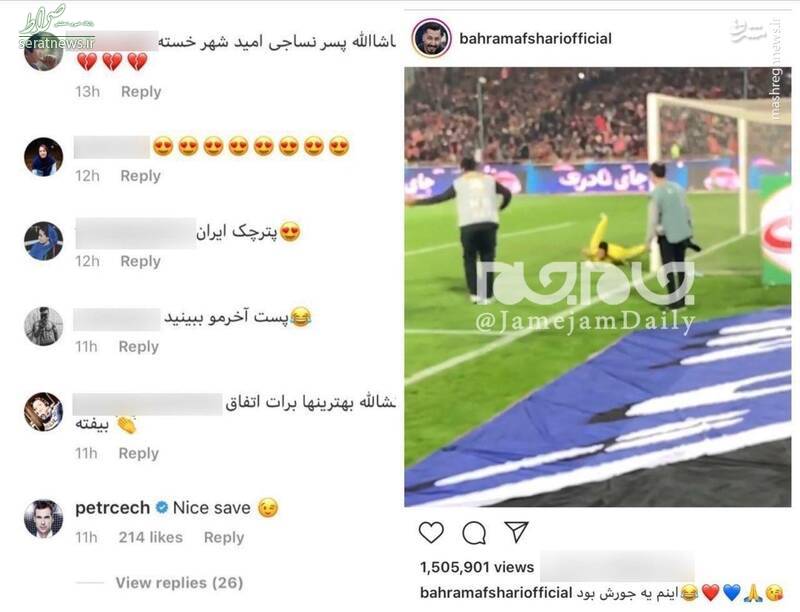Open the avatar of the heart-eyes emoji commenter
The image size is (800, 612).
(44, 157)
